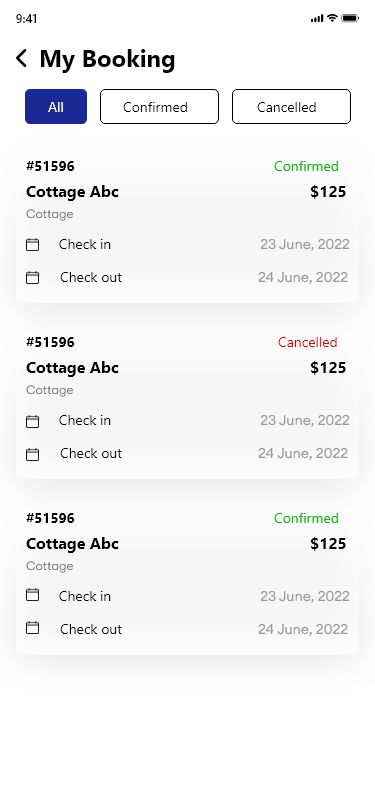Screen dimensions: 375x812
Task: Click the check-in calendar icon in the cancelled booking
Action: pos(33,422)
